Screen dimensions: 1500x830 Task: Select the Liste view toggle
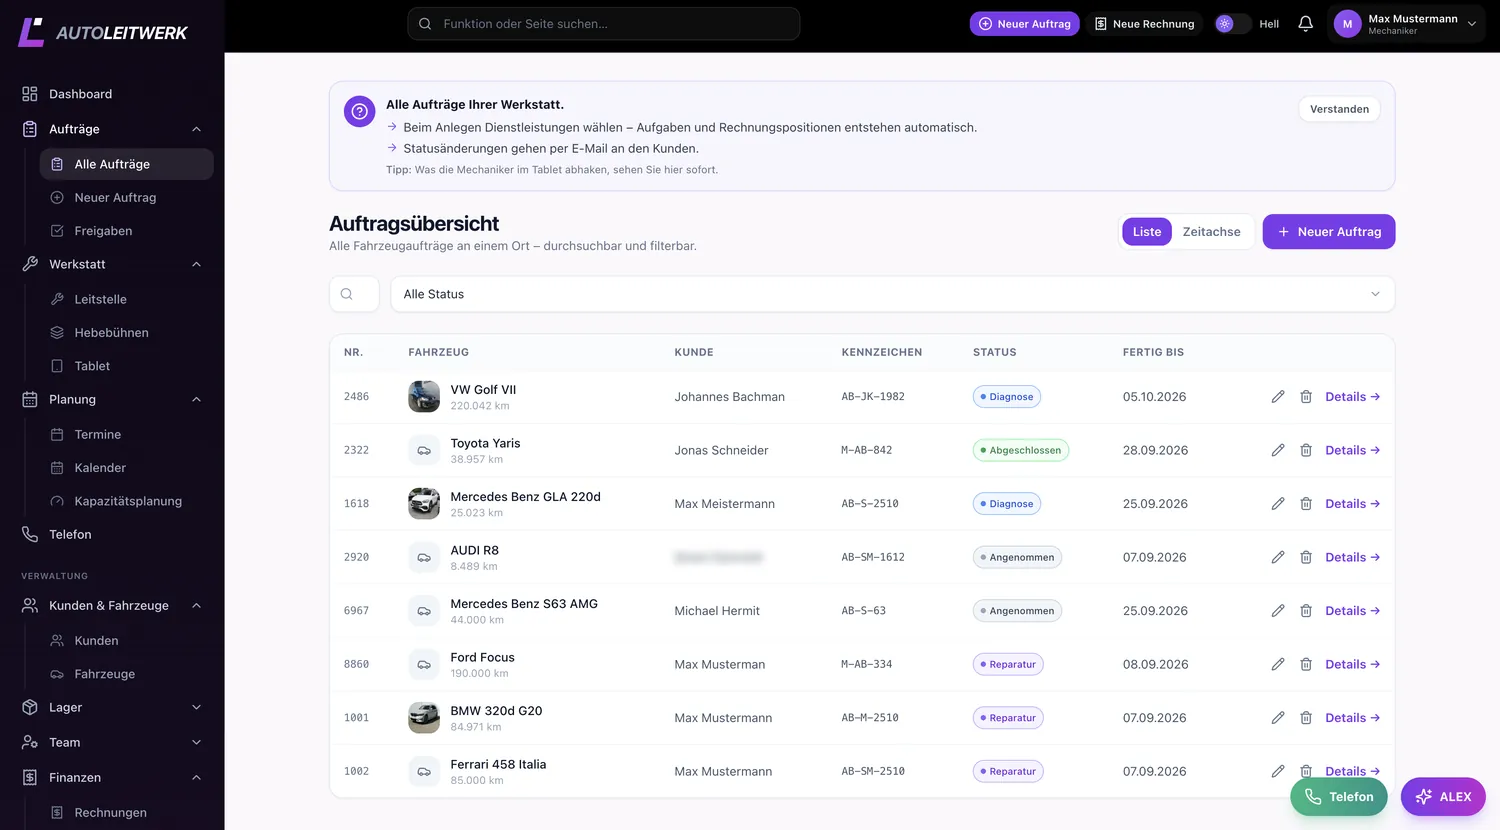coord(1147,232)
